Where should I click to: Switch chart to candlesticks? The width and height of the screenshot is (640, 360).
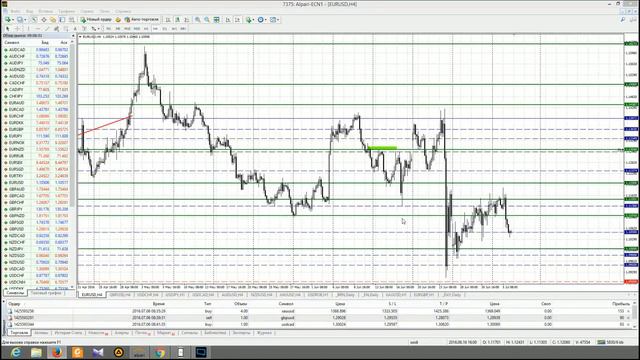point(177,20)
